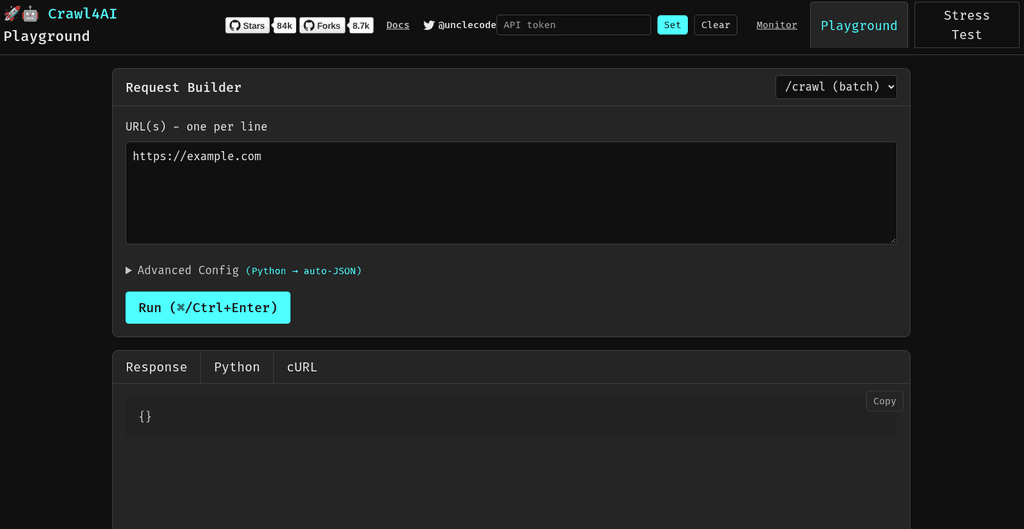This screenshot has width=1024, height=529.
Task: Click the Set token button
Action: (x=672, y=25)
